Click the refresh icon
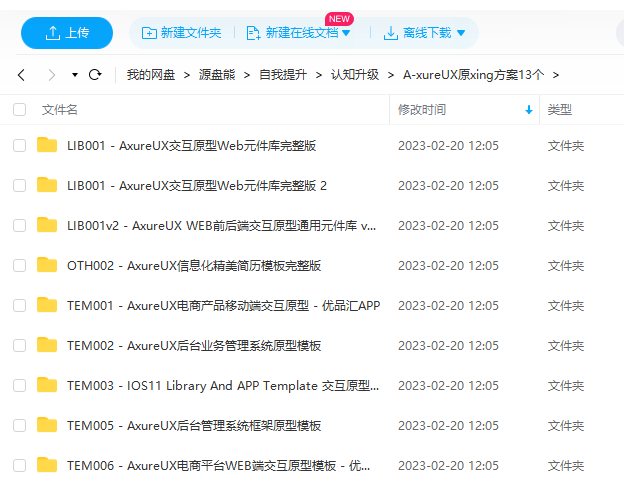624x488 pixels. (96, 75)
